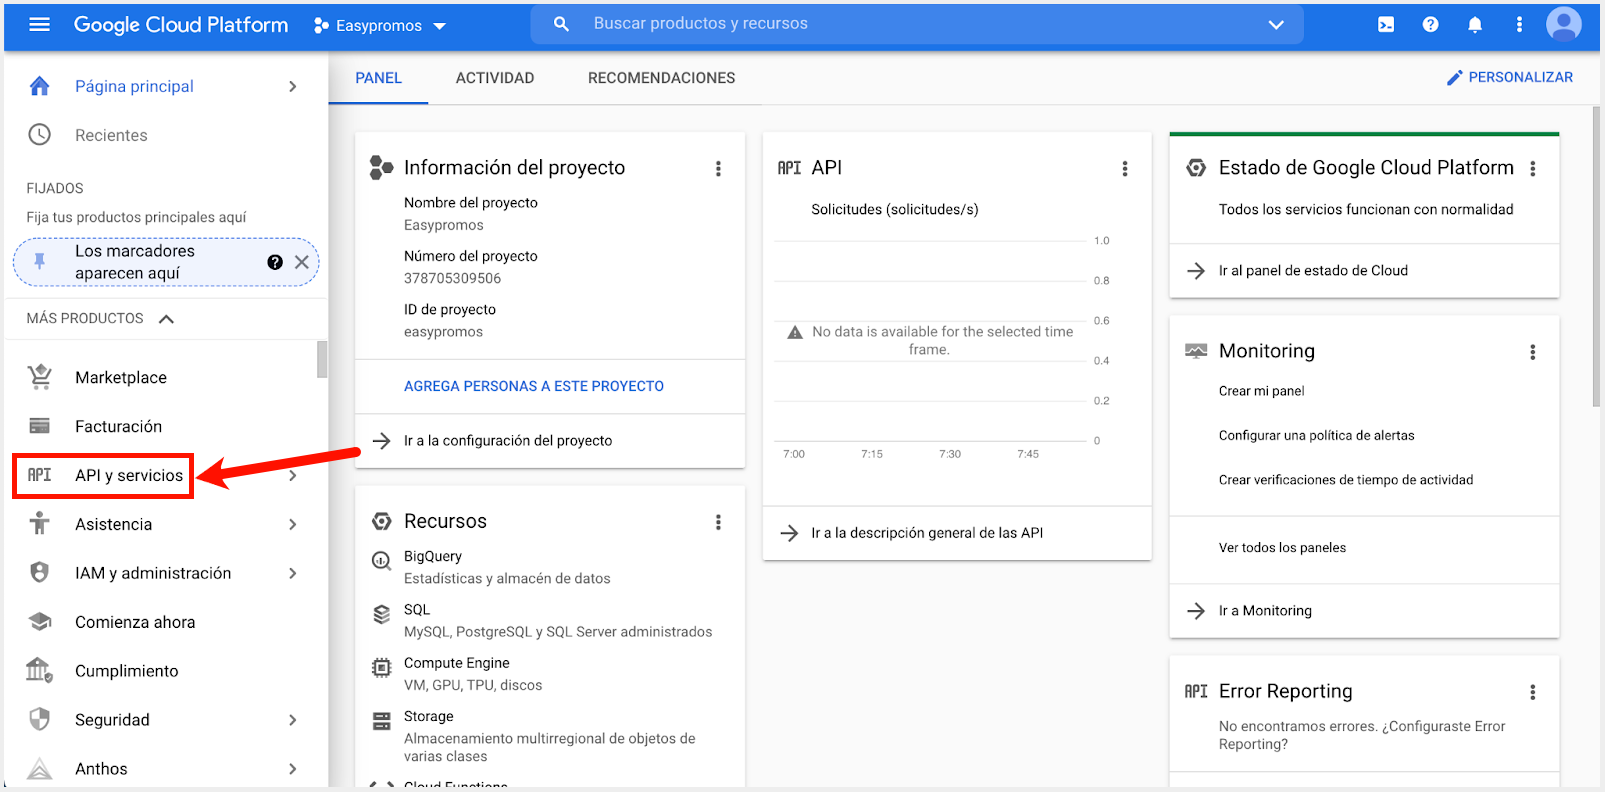Open the Easypromos project selector dropdown

point(380,26)
